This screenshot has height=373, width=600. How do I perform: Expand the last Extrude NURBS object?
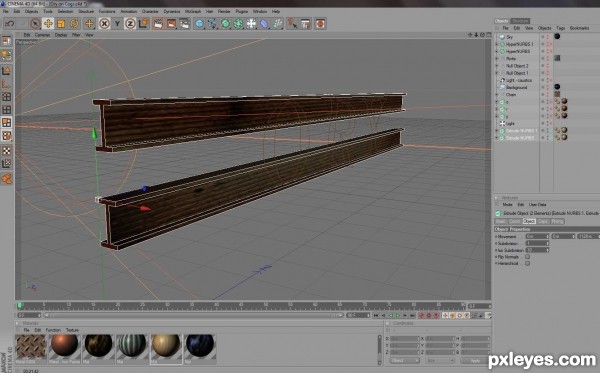pyautogui.click(x=497, y=138)
